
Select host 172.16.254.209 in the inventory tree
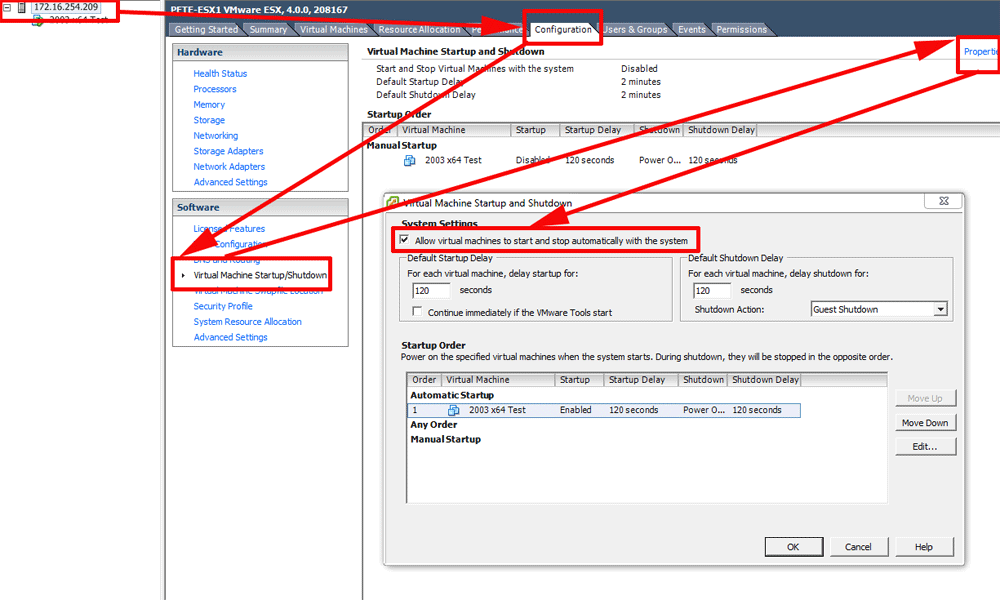coord(66,7)
